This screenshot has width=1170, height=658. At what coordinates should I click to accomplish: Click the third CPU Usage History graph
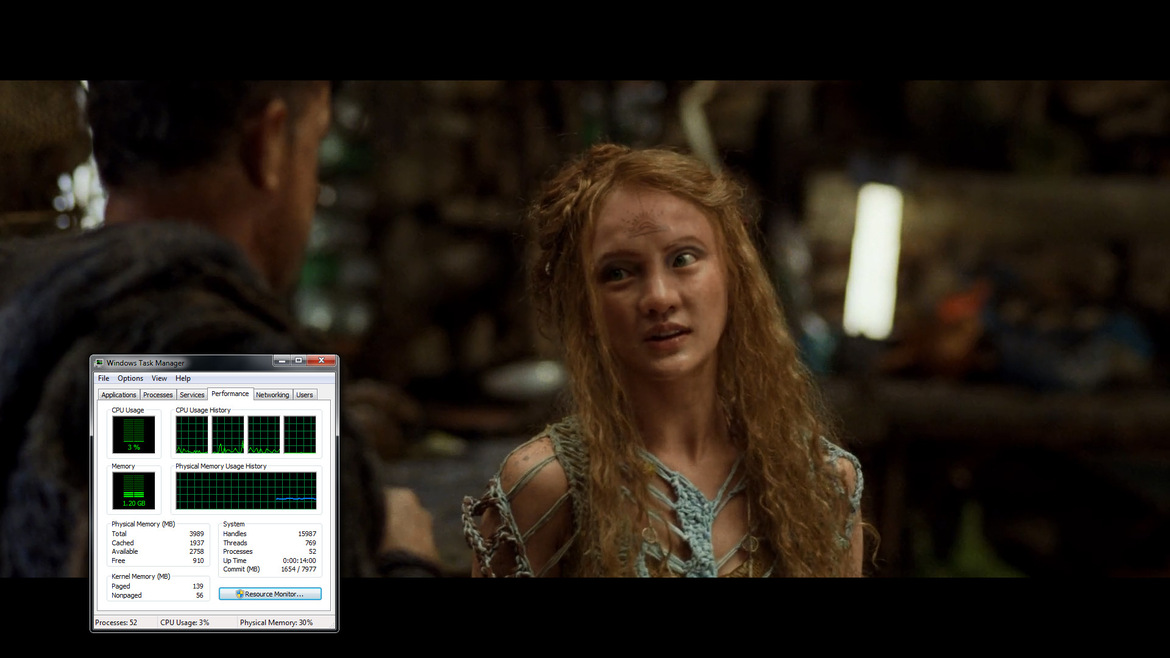pyautogui.click(x=263, y=435)
